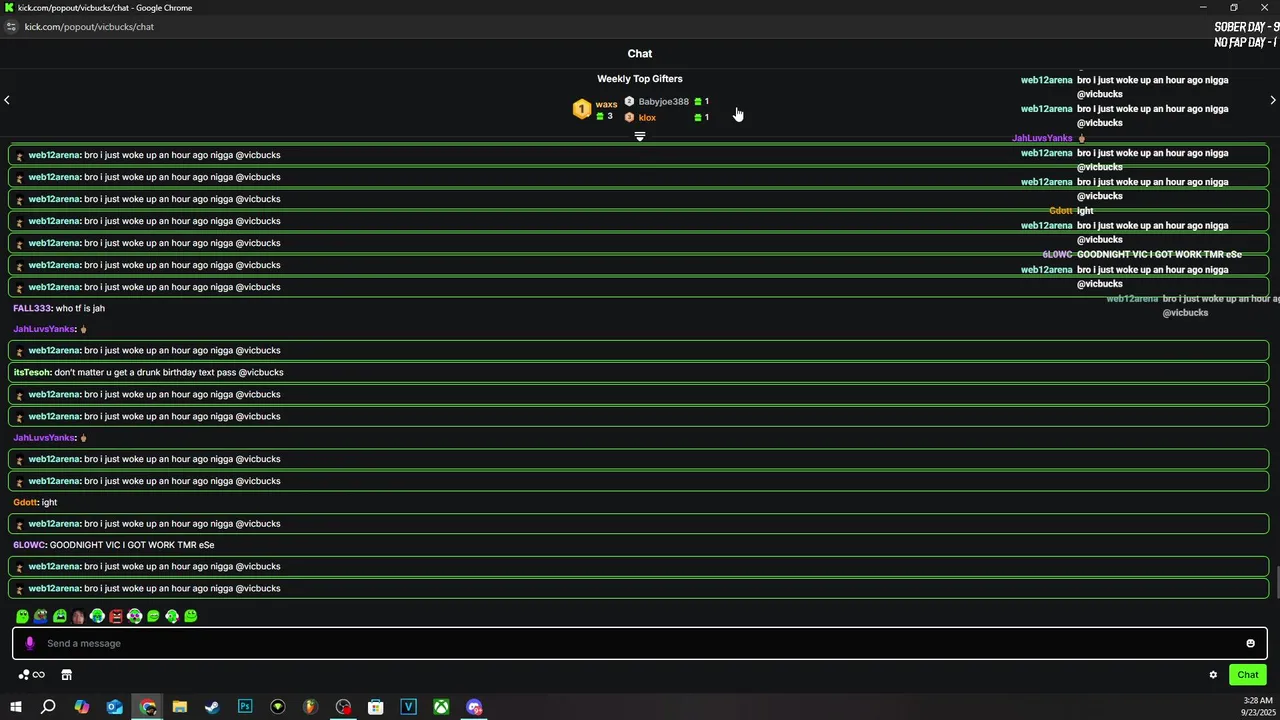Open Steam from the taskbar
The image size is (1280, 720).
212,707
